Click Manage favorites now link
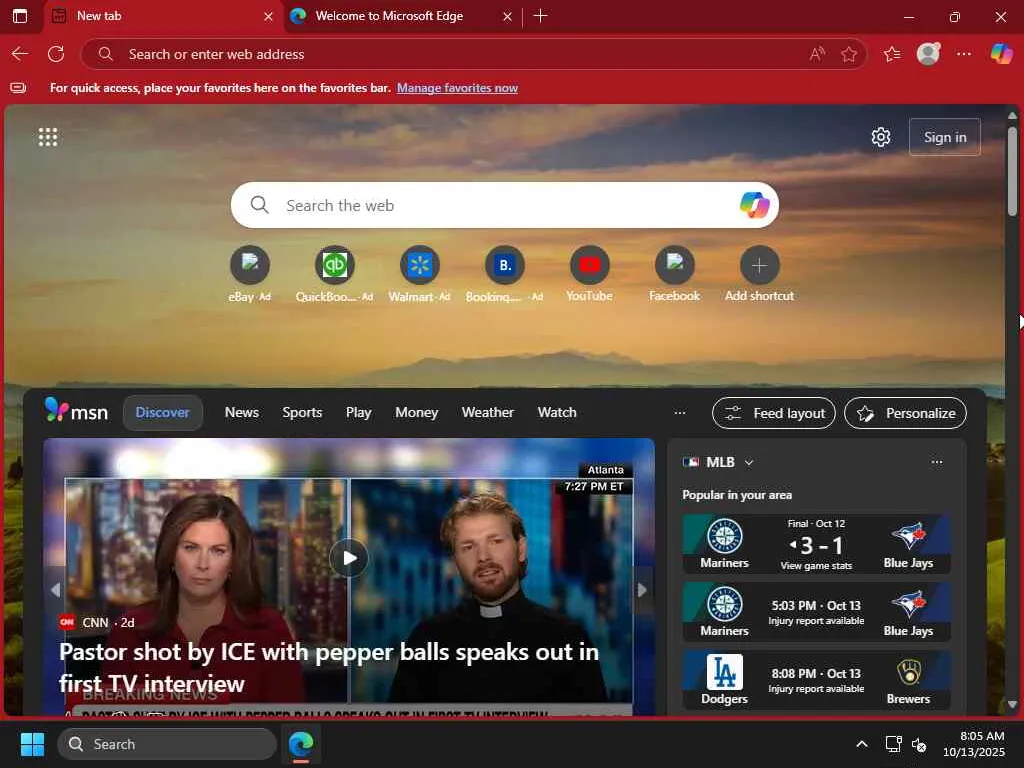The image size is (1024, 768). pyautogui.click(x=457, y=88)
